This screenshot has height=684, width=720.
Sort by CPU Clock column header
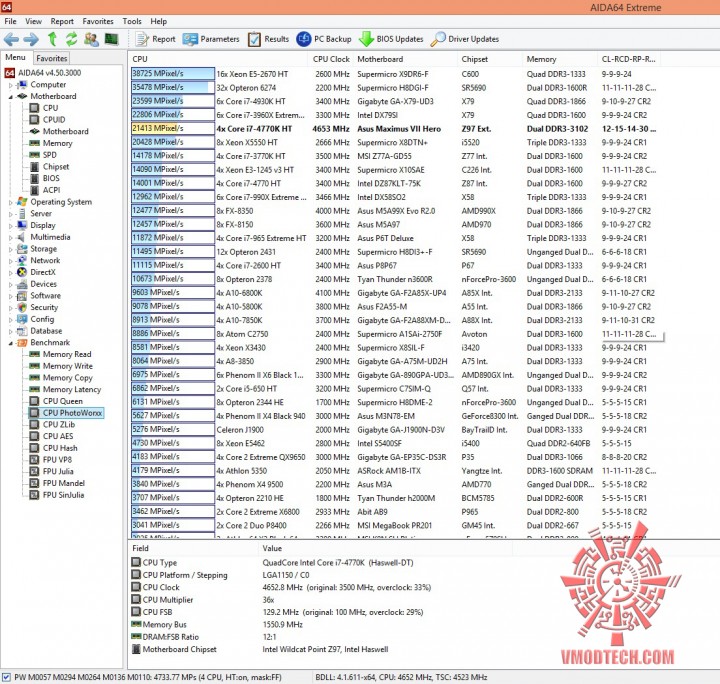pos(331,59)
